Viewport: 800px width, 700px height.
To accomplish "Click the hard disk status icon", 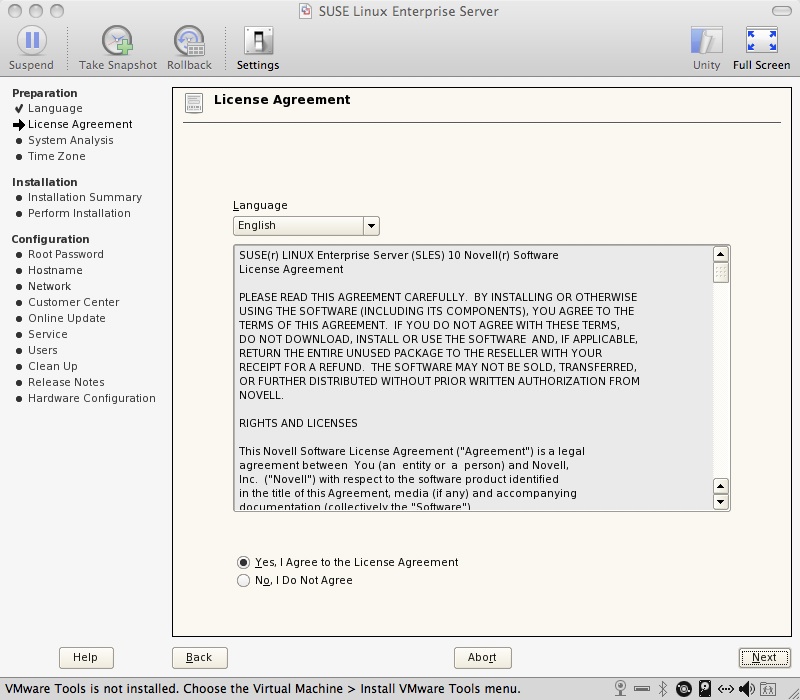I will coord(705,689).
